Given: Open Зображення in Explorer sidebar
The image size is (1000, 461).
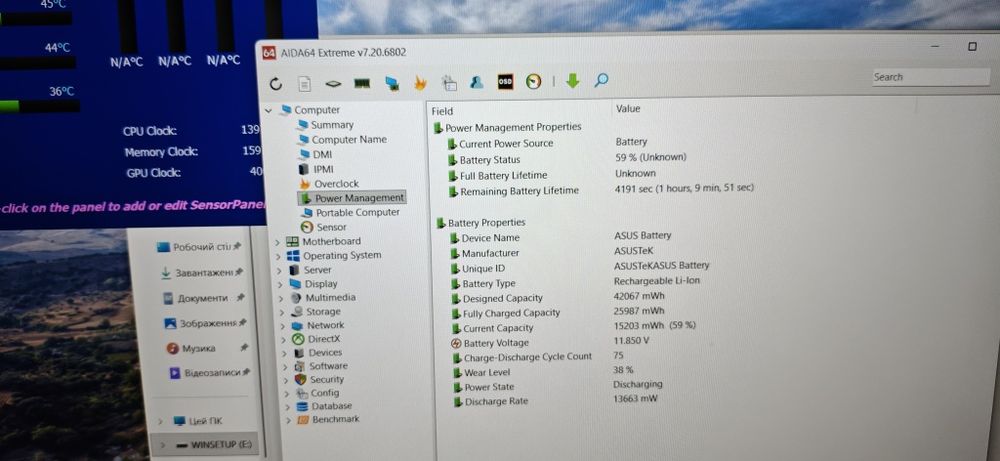Looking at the screenshot, I should 205,324.
